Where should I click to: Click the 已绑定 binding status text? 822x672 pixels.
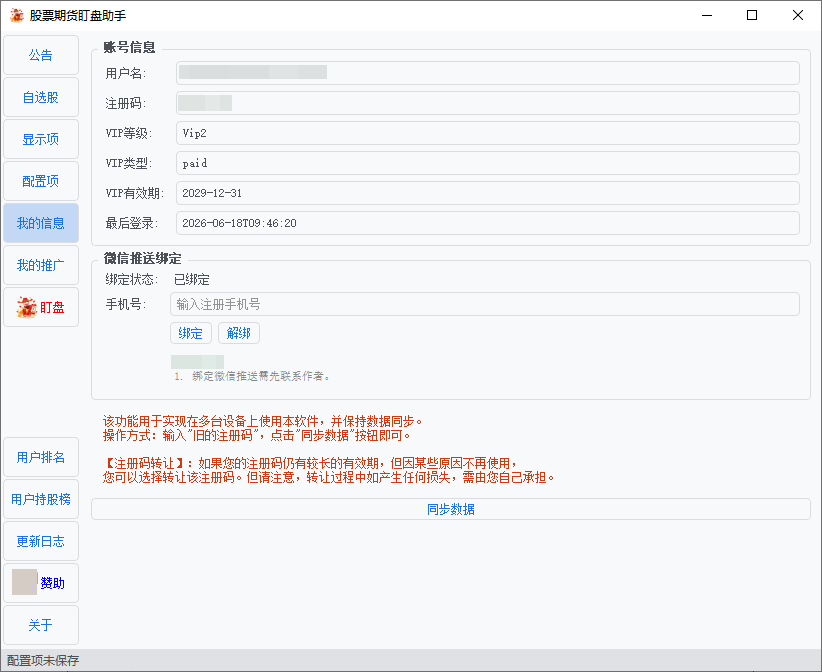pyautogui.click(x=192, y=279)
